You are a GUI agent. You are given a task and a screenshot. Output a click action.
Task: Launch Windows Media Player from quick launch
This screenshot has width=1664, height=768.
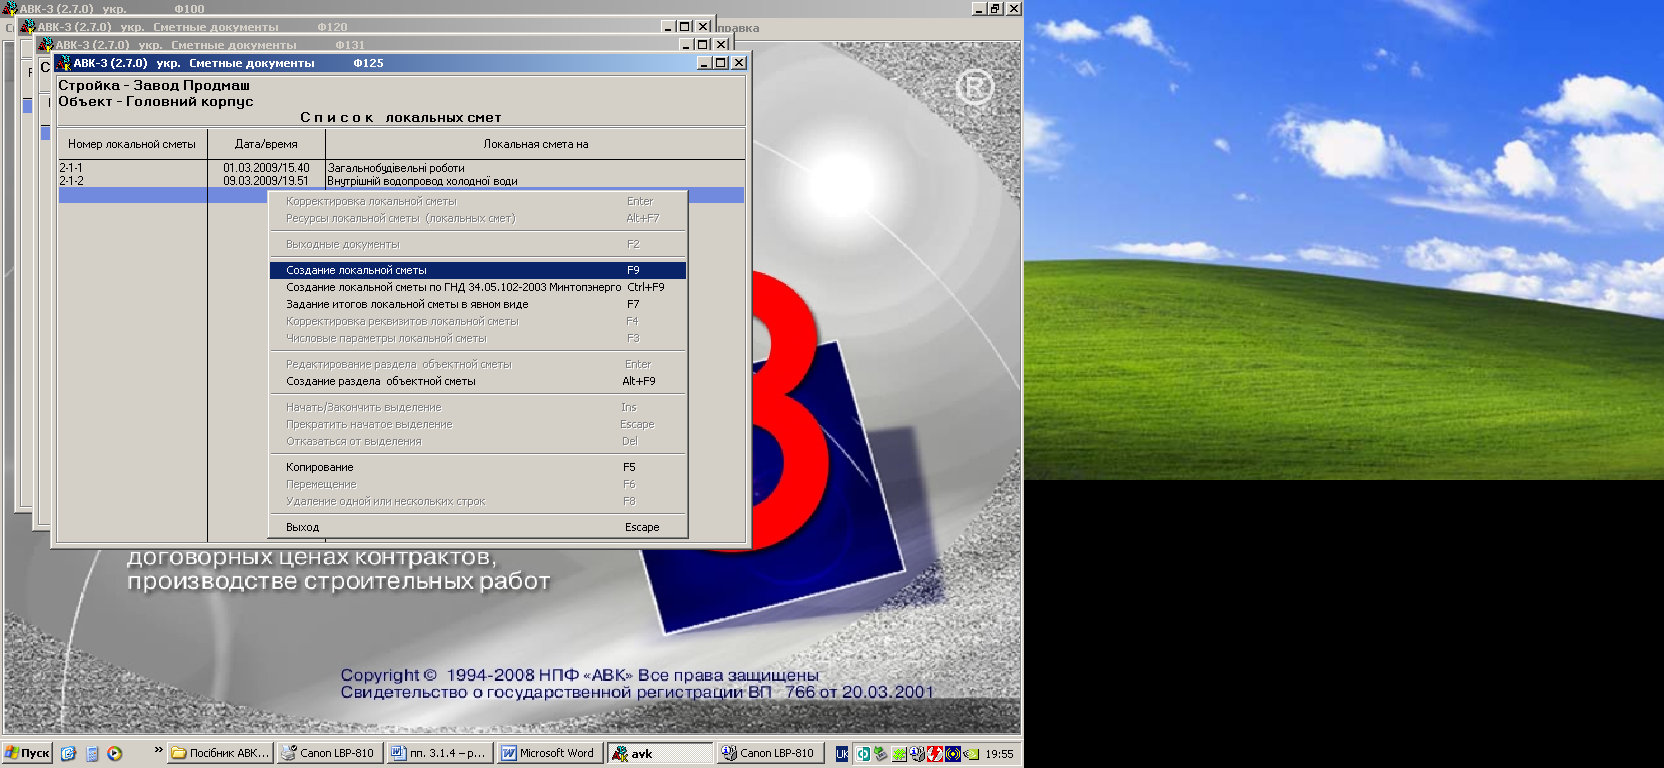115,753
